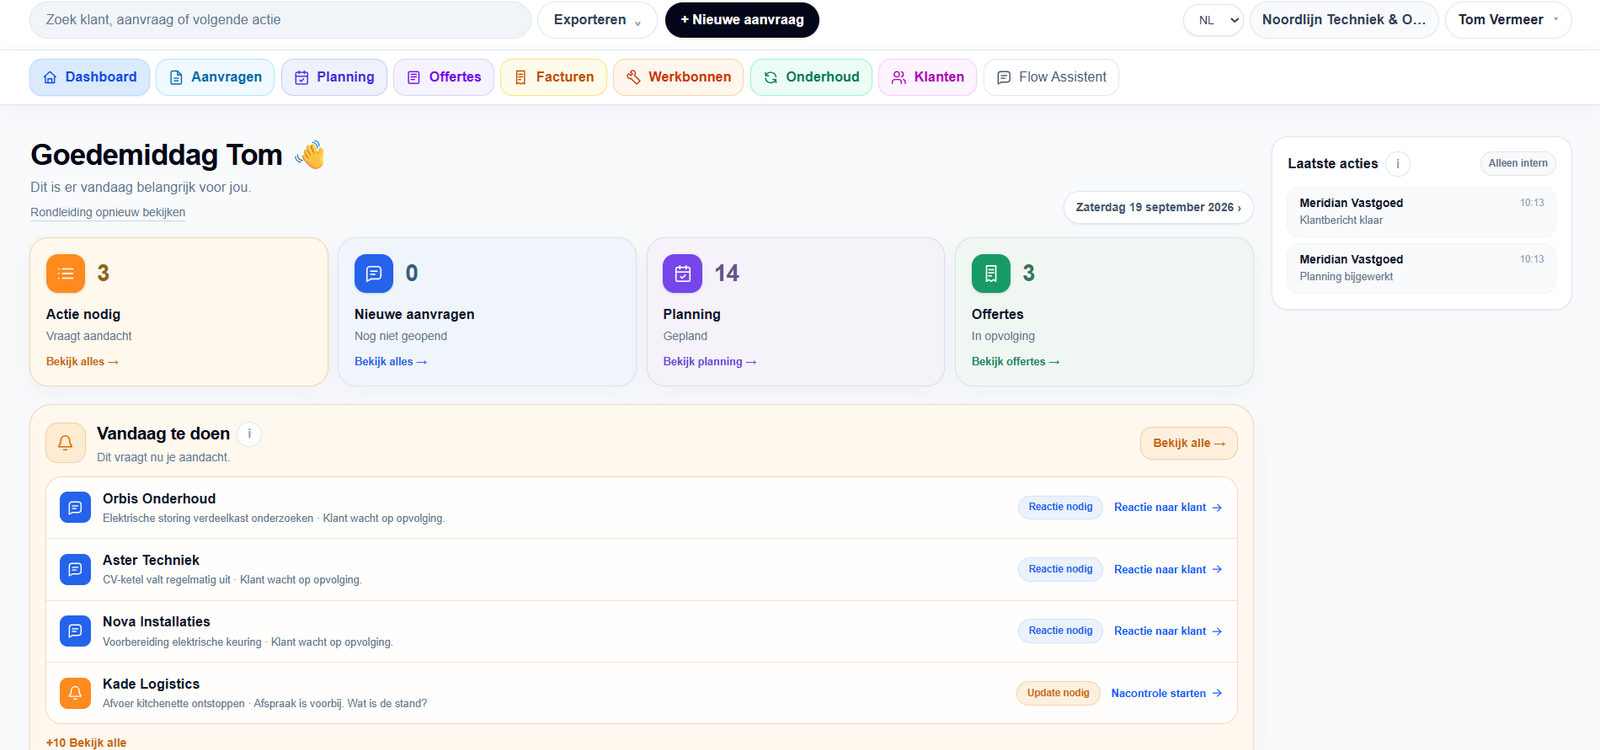Viewport: 1600px width, 750px height.
Task: Click Rondleiding opnieuw bekijken link
Action: point(108,213)
